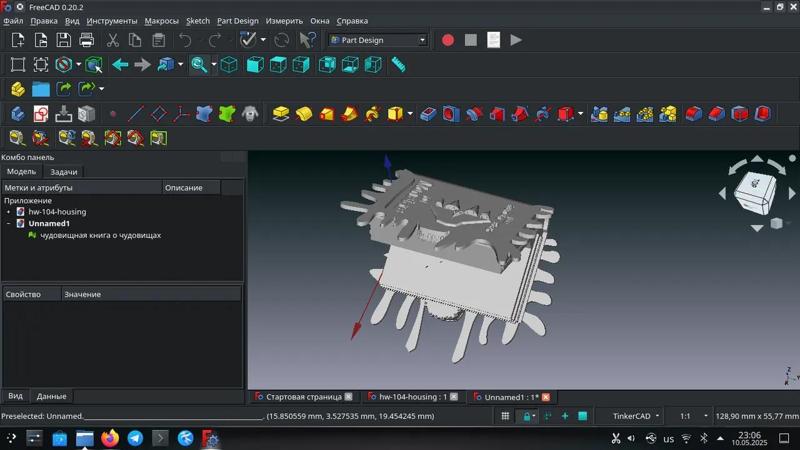Click the Pad tool icon
The width and height of the screenshot is (800, 450).
pos(281,114)
